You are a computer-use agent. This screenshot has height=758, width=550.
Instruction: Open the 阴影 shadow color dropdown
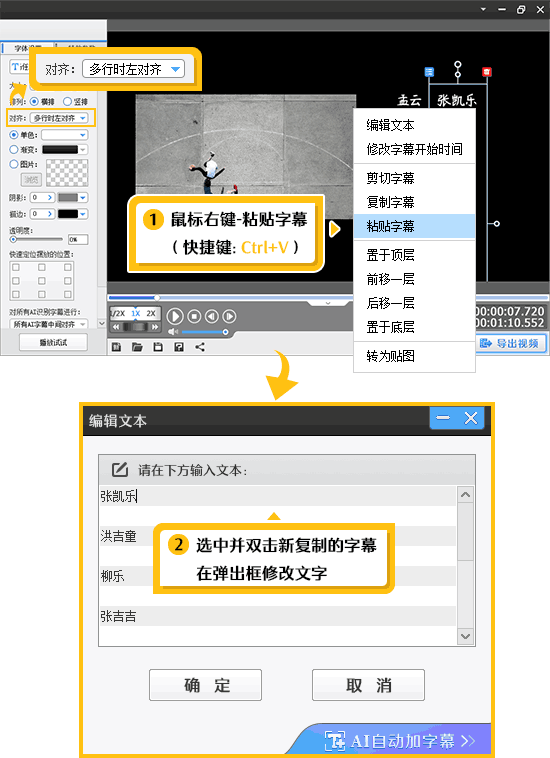click(83, 198)
